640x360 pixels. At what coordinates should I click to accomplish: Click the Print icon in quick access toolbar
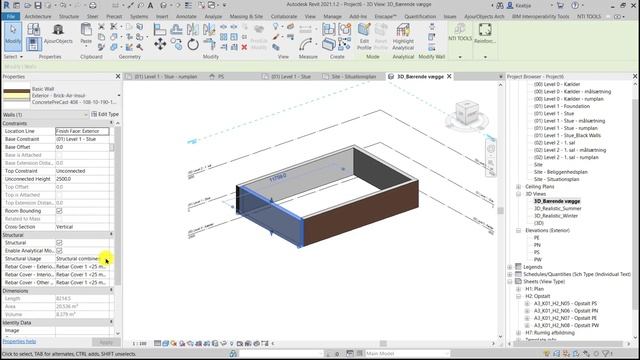pos(93,5)
